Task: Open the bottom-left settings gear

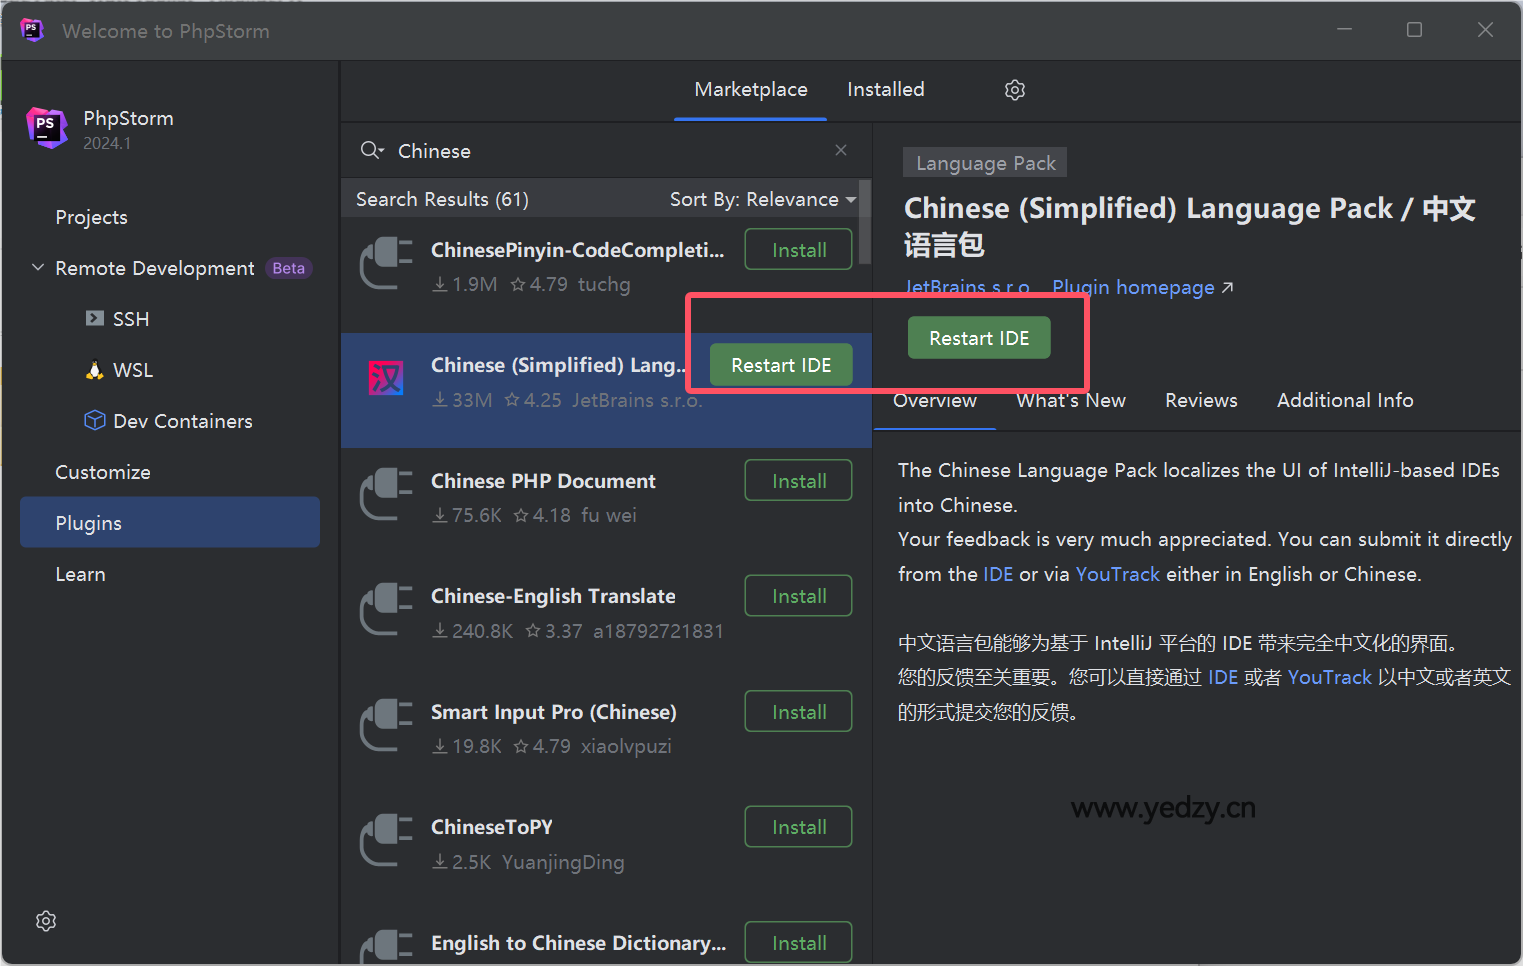Action: click(45, 920)
